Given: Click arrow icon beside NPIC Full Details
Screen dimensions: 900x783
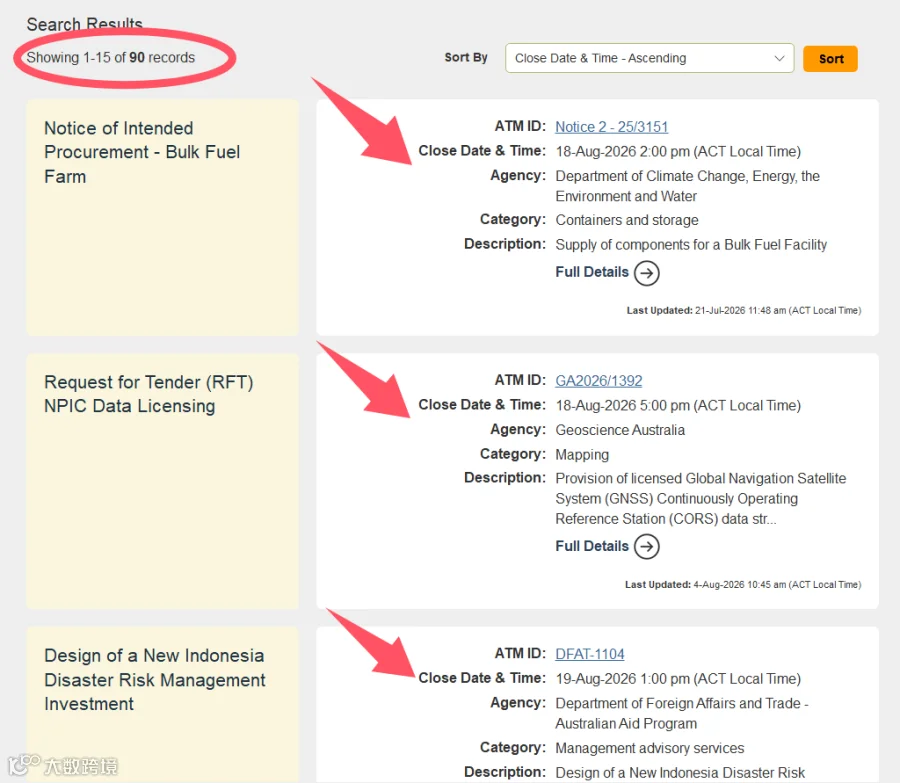Looking at the screenshot, I should click(647, 546).
